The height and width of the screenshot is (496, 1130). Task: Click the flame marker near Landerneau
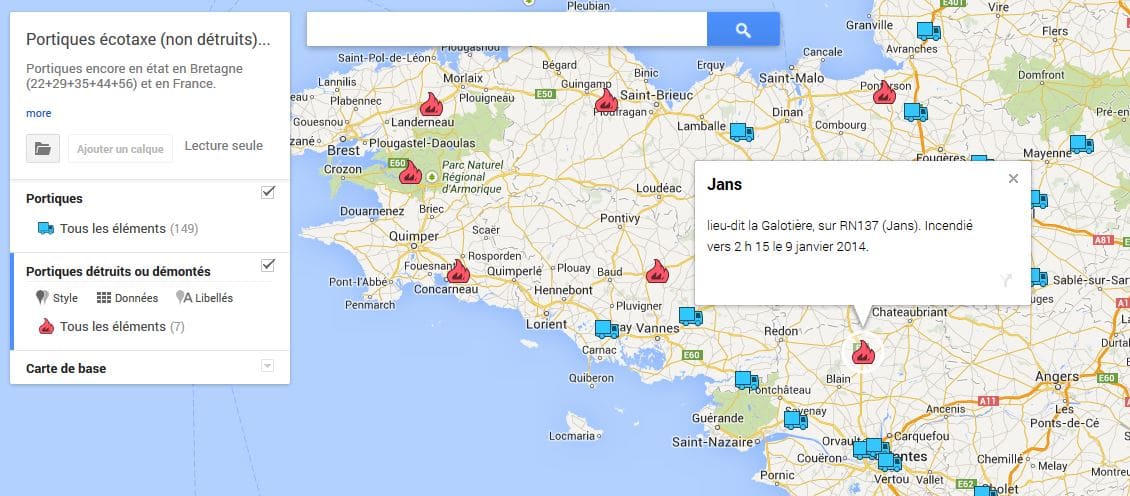coord(431,104)
